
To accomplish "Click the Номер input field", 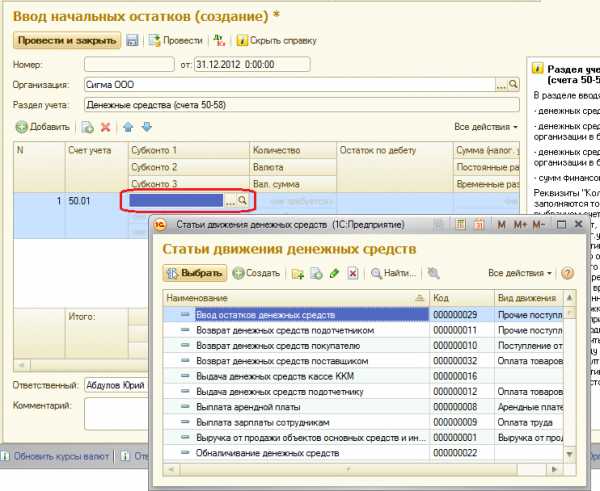I will (x=129, y=64).
